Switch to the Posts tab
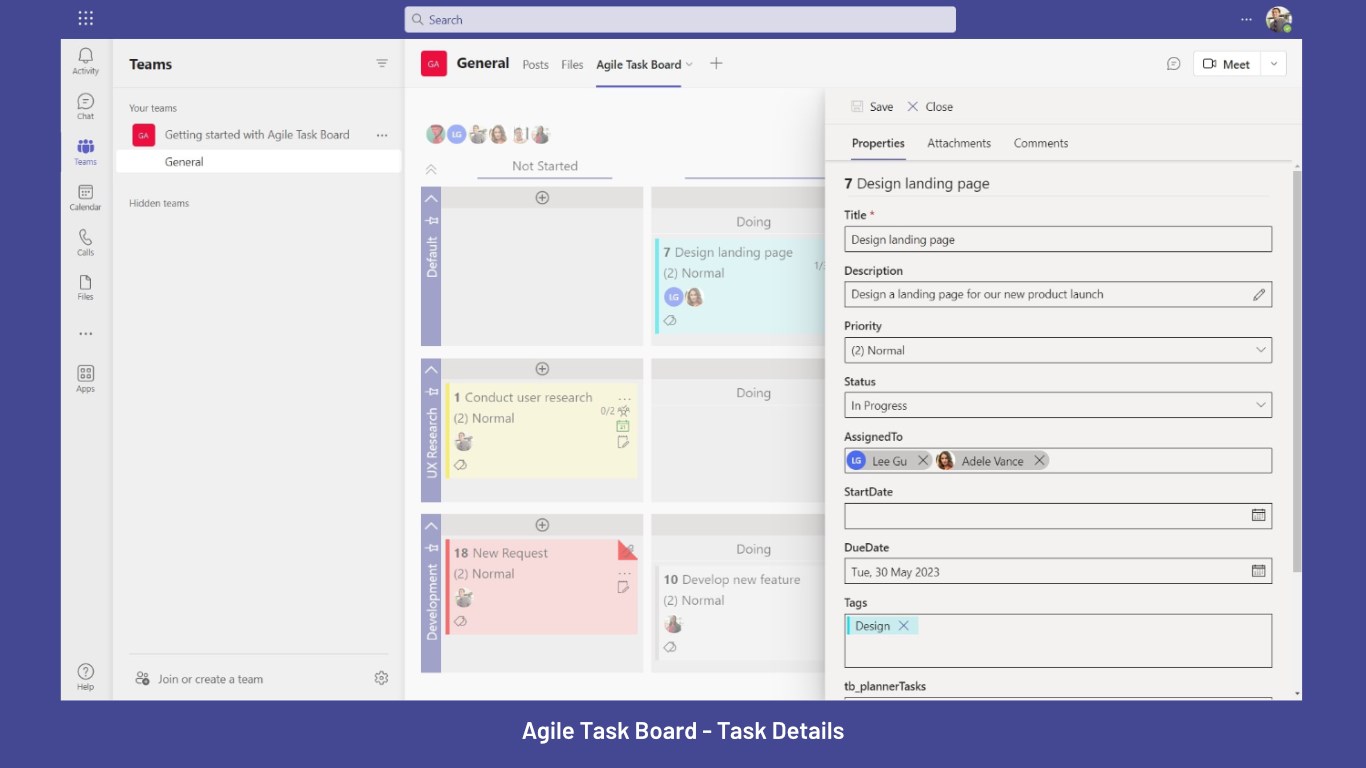Image resolution: width=1366 pixels, height=768 pixels. tap(535, 65)
